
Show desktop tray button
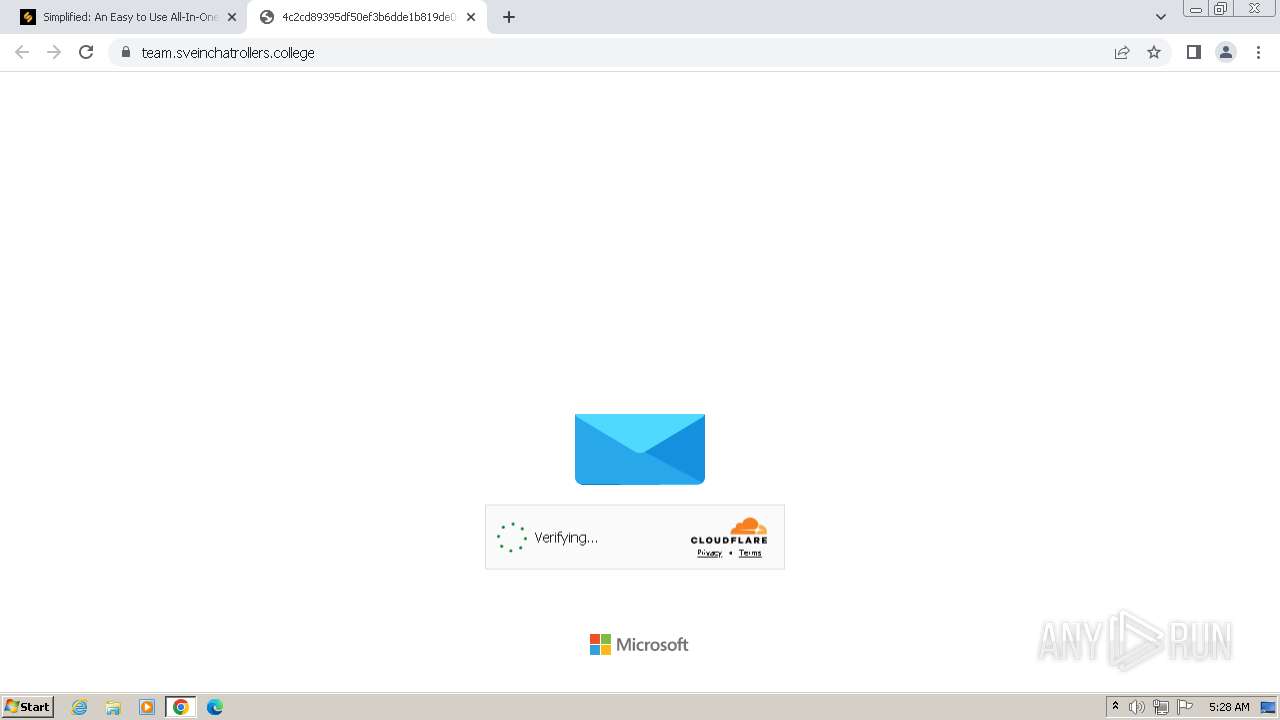(1269, 707)
